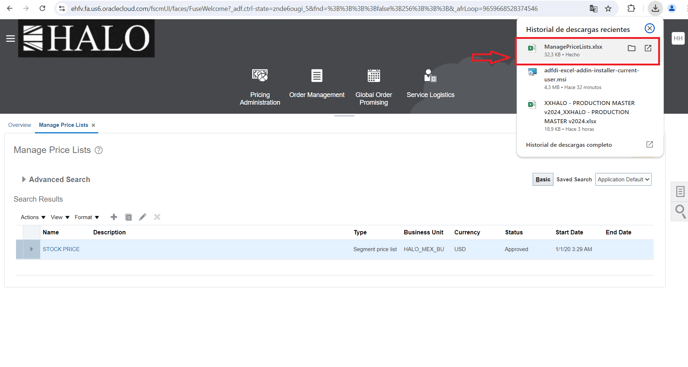Click the HALO logo
688x367 pixels.
click(x=86, y=39)
